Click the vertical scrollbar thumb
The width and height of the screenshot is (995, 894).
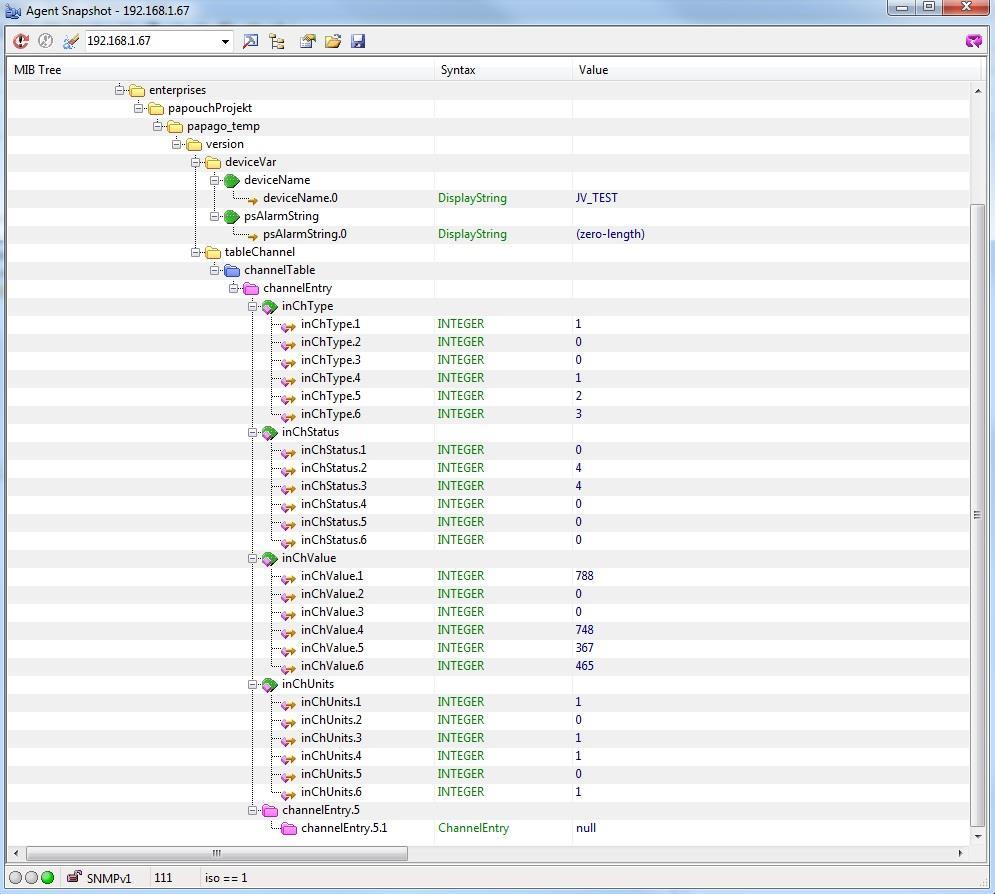(977, 515)
